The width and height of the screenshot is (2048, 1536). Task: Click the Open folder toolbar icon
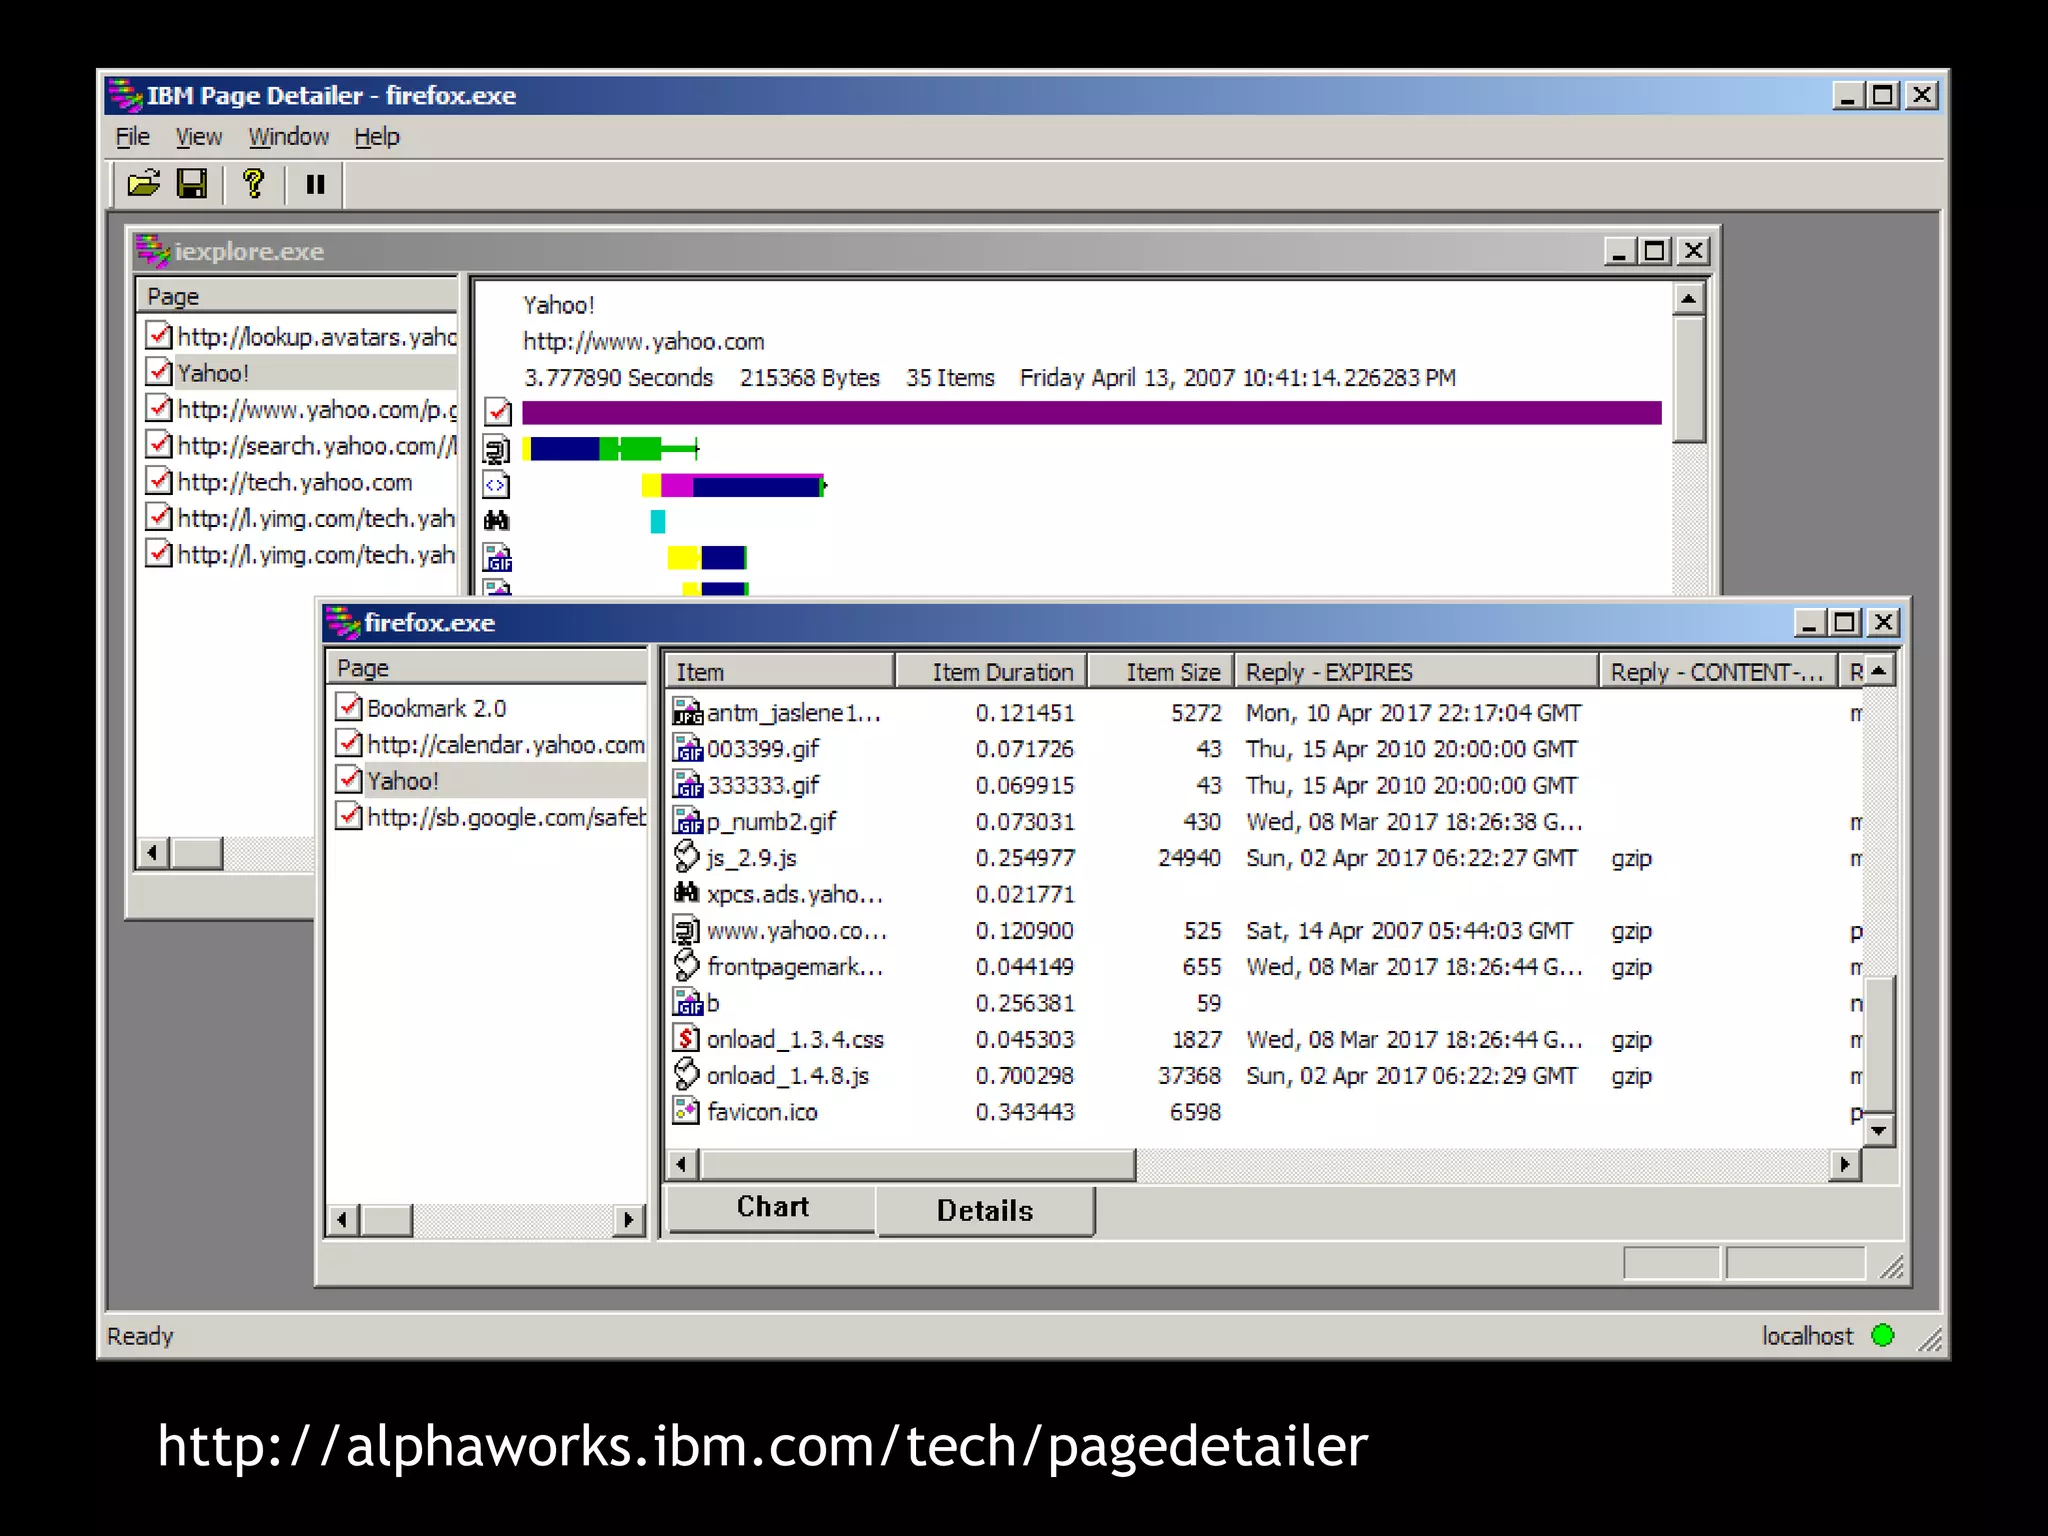pos(144,184)
